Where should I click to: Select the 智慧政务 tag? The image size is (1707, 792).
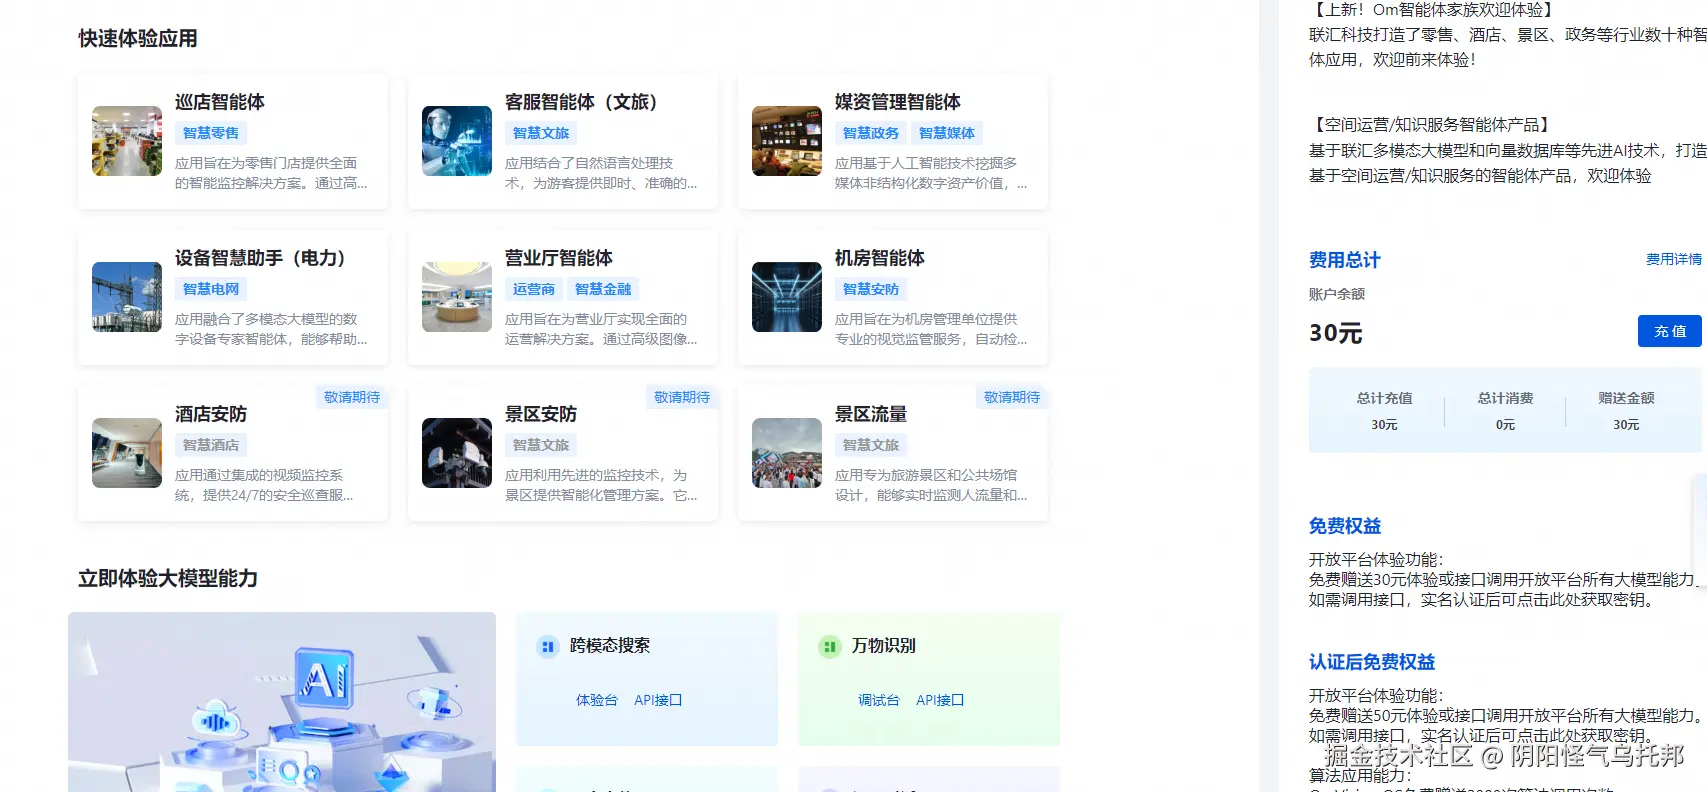point(871,133)
